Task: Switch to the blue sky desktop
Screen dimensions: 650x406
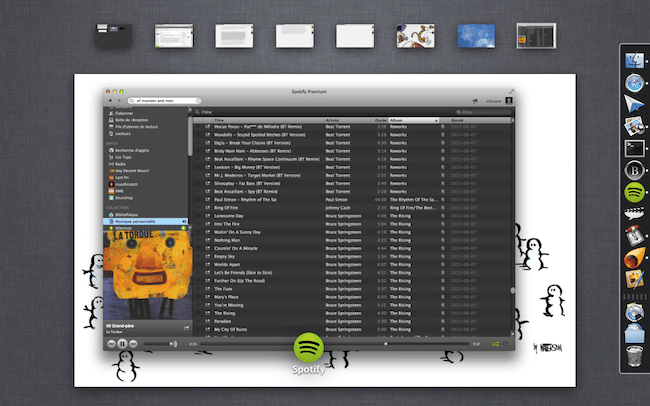Action: (x=476, y=36)
